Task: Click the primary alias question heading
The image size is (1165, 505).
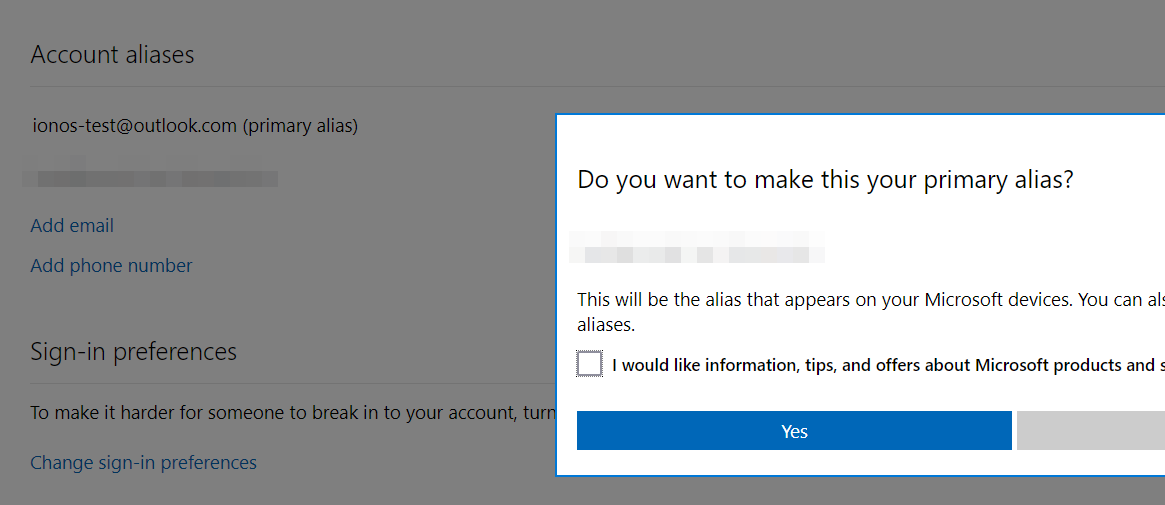Action: click(825, 180)
